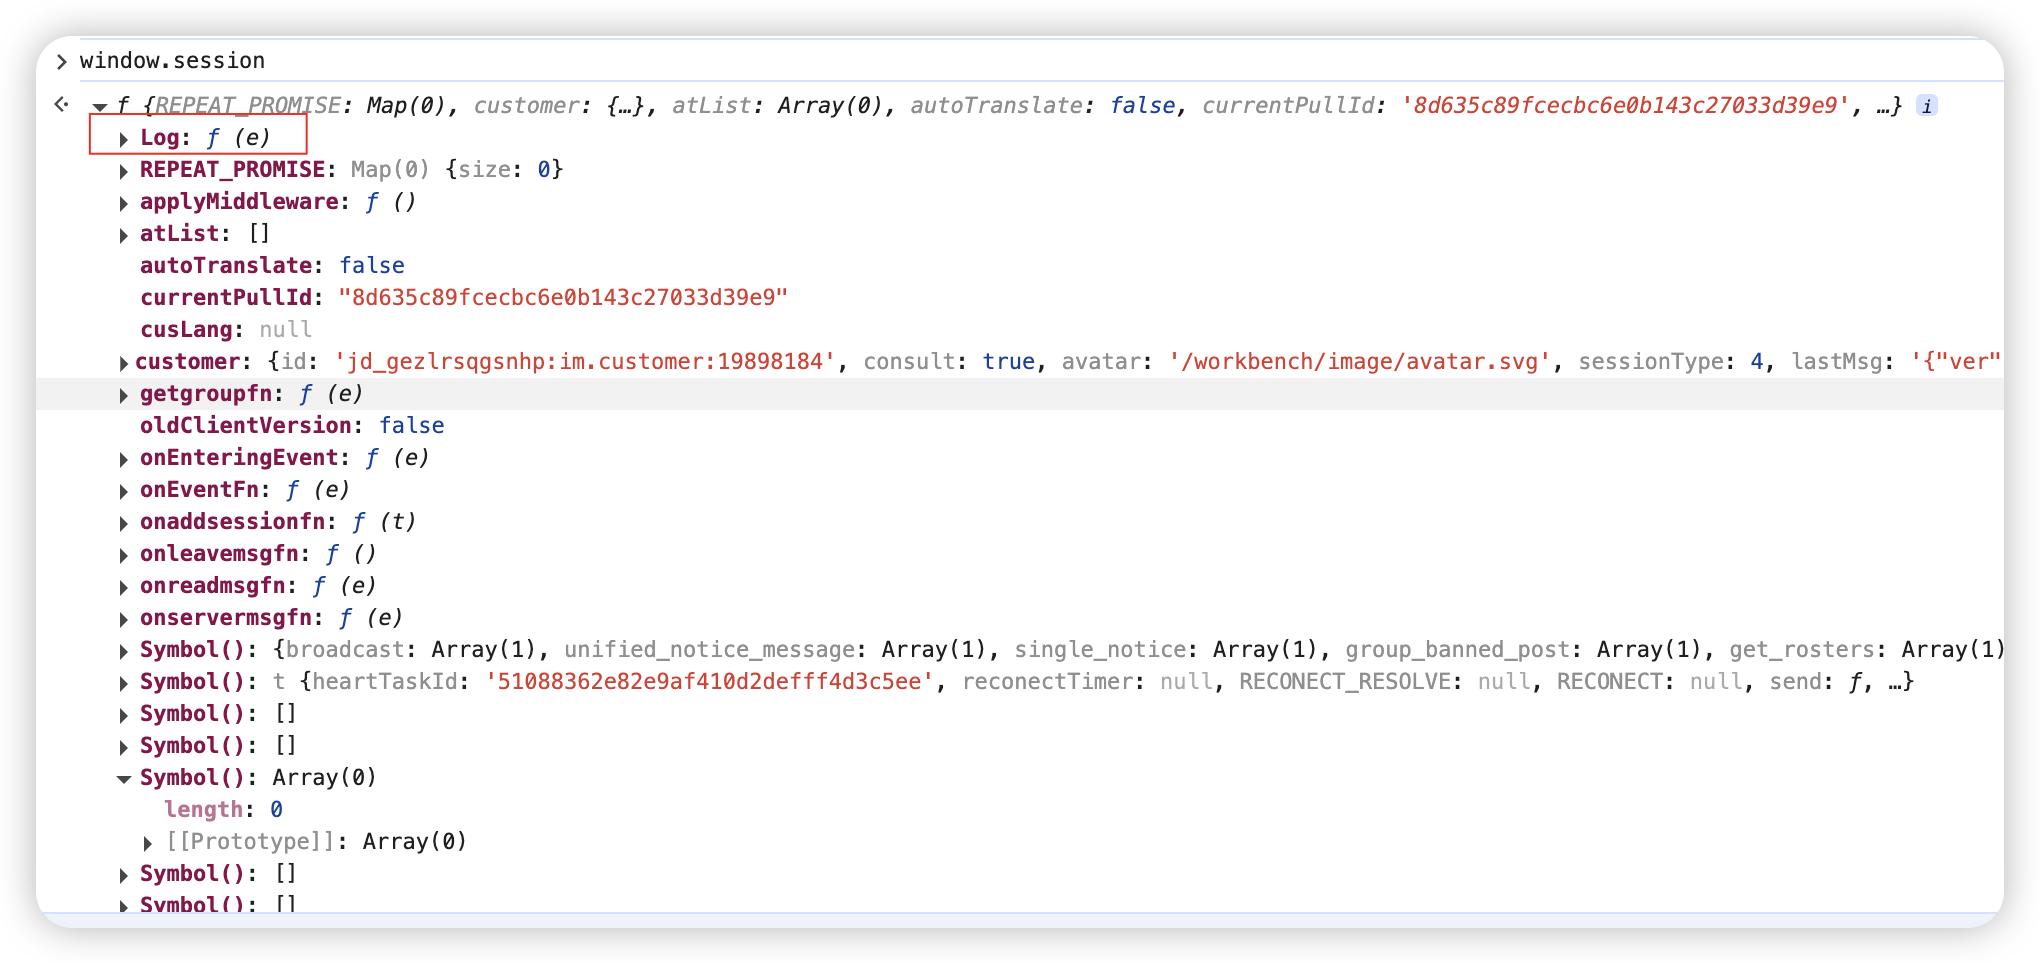Collapse the root session object triangle
Image resolution: width=2040 pixels, height=964 pixels.
100,106
